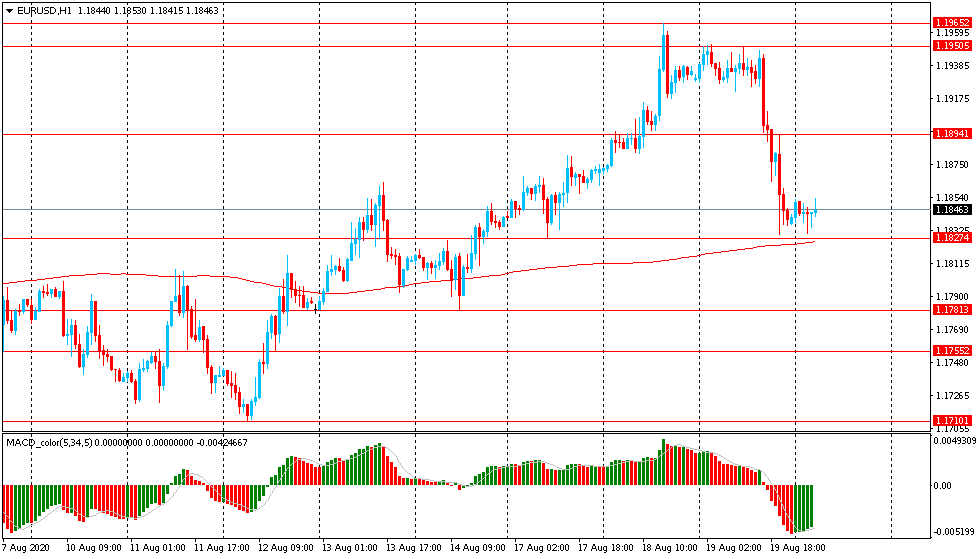Click the 19 Aug 18:00 time axis label

tap(797, 548)
